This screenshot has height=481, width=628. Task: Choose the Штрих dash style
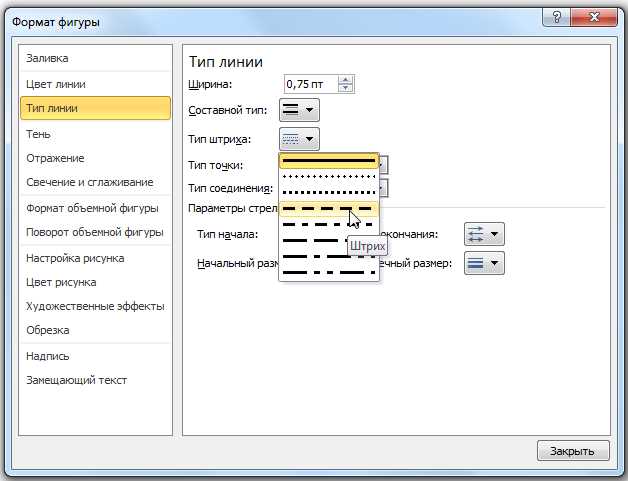pos(329,209)
